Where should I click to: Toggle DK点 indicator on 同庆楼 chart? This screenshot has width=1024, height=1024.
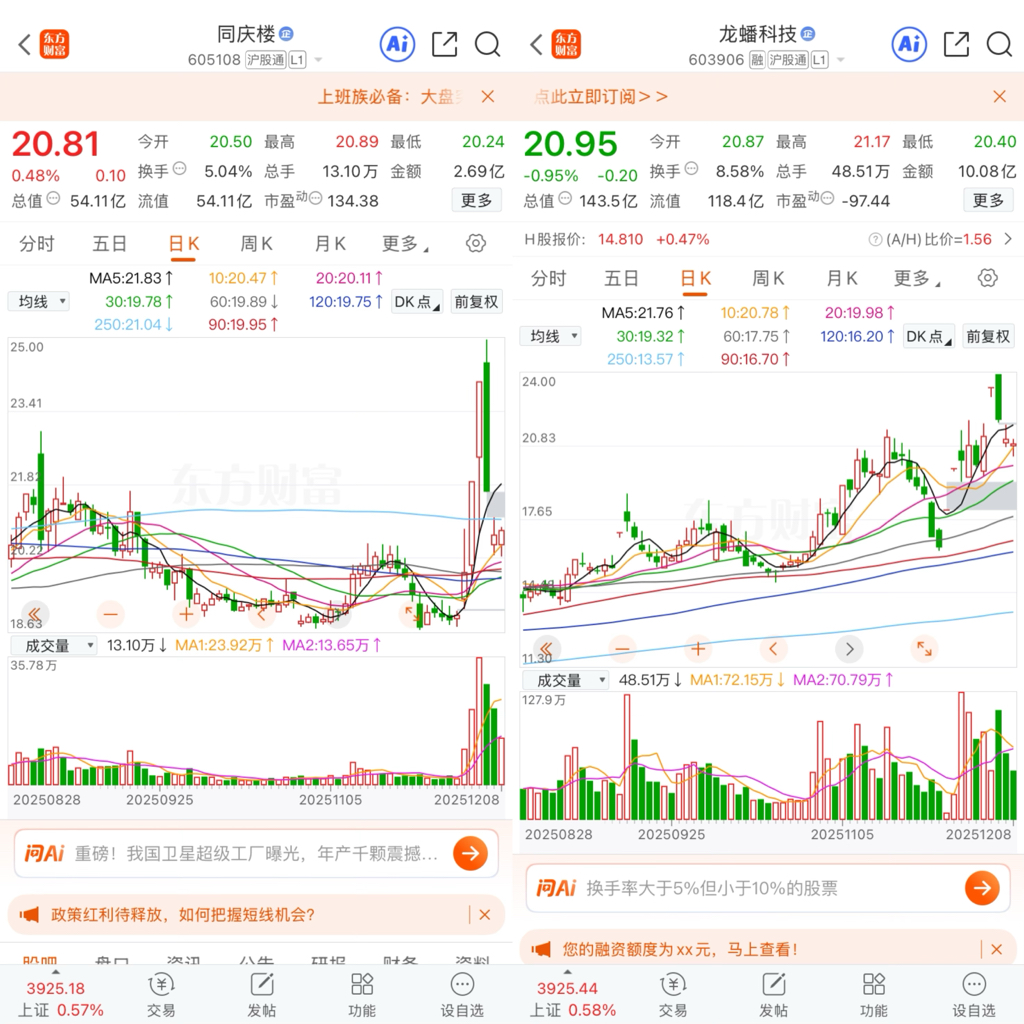[x=417, y=302]
